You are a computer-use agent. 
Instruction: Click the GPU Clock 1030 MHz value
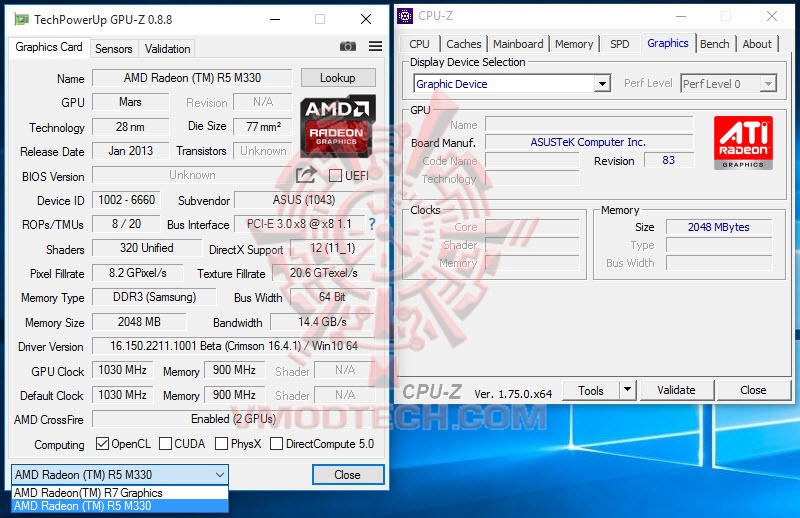[x=122, y=369]
